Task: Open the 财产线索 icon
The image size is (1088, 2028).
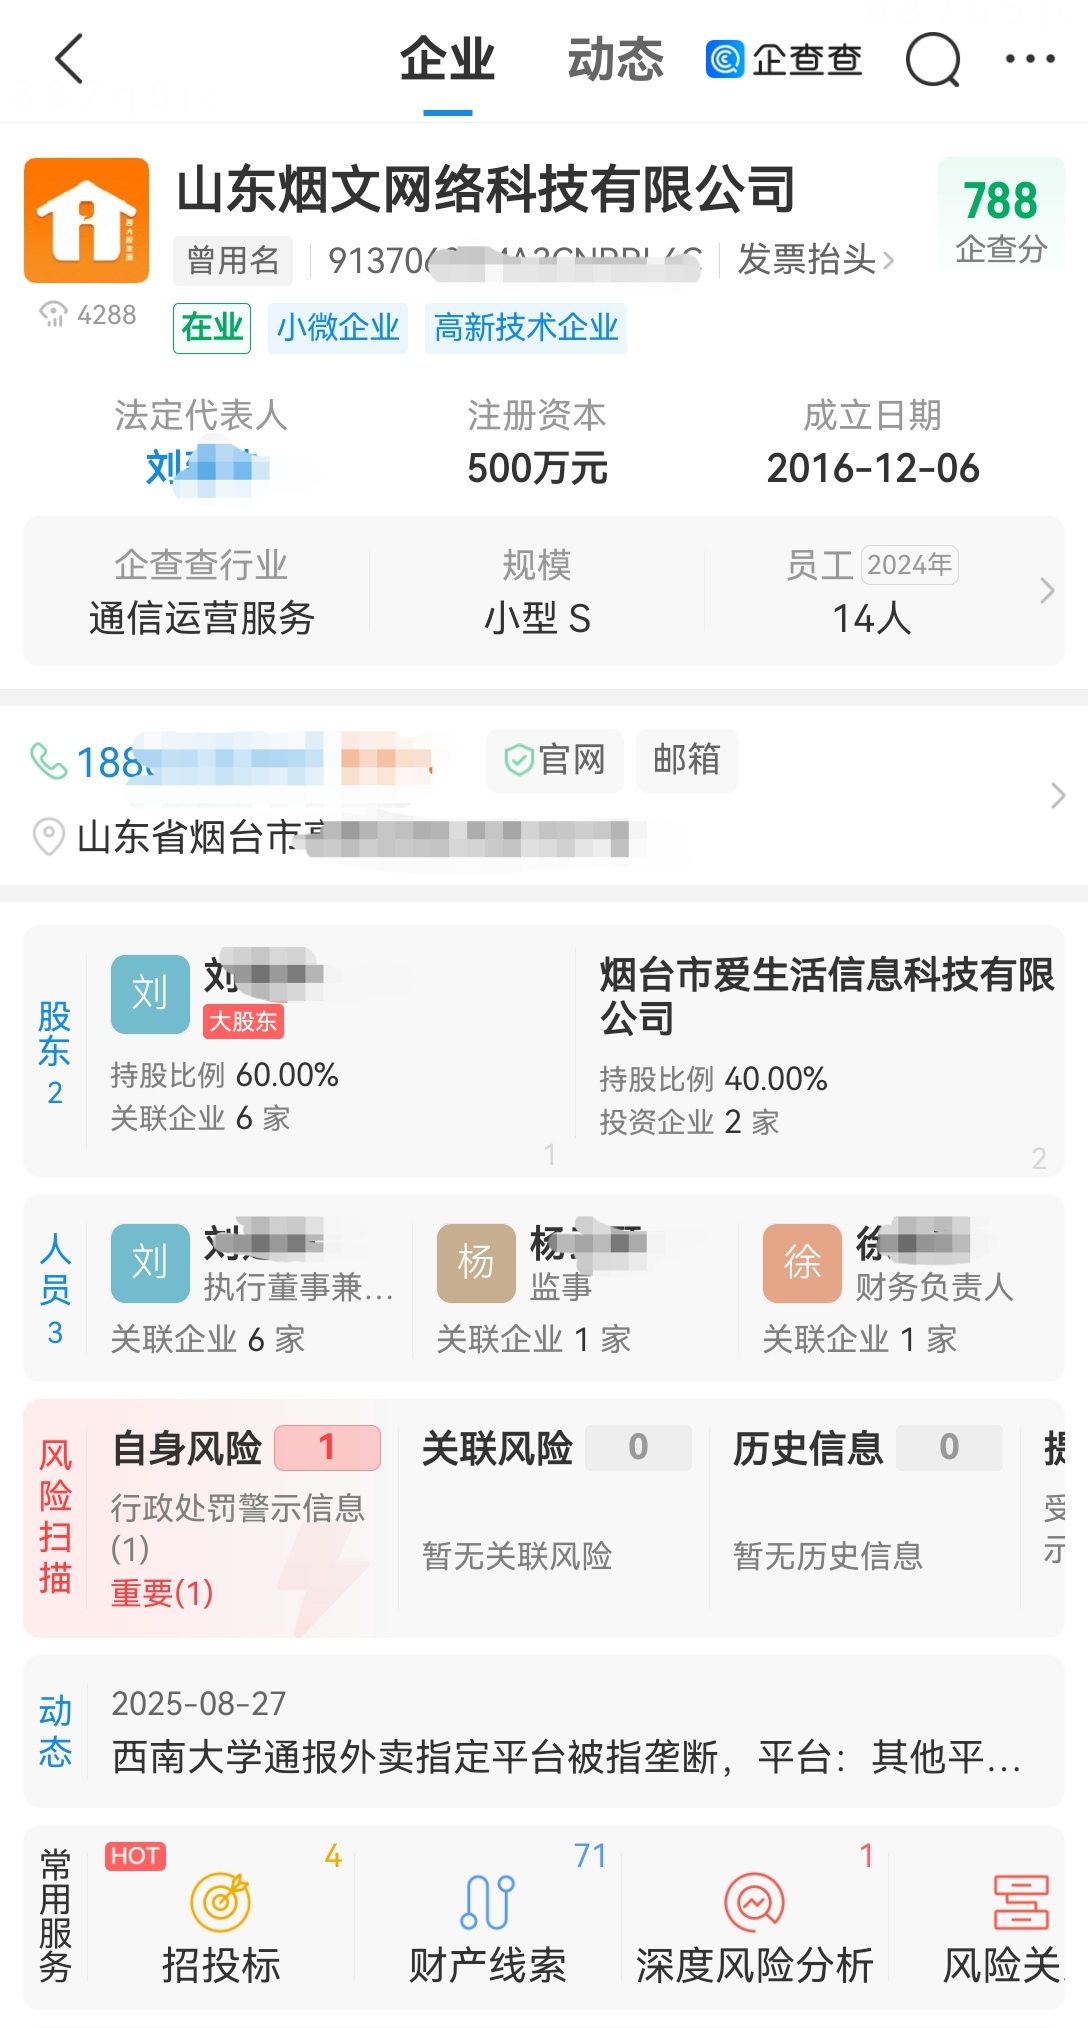Action: [x=487, y=1902]
